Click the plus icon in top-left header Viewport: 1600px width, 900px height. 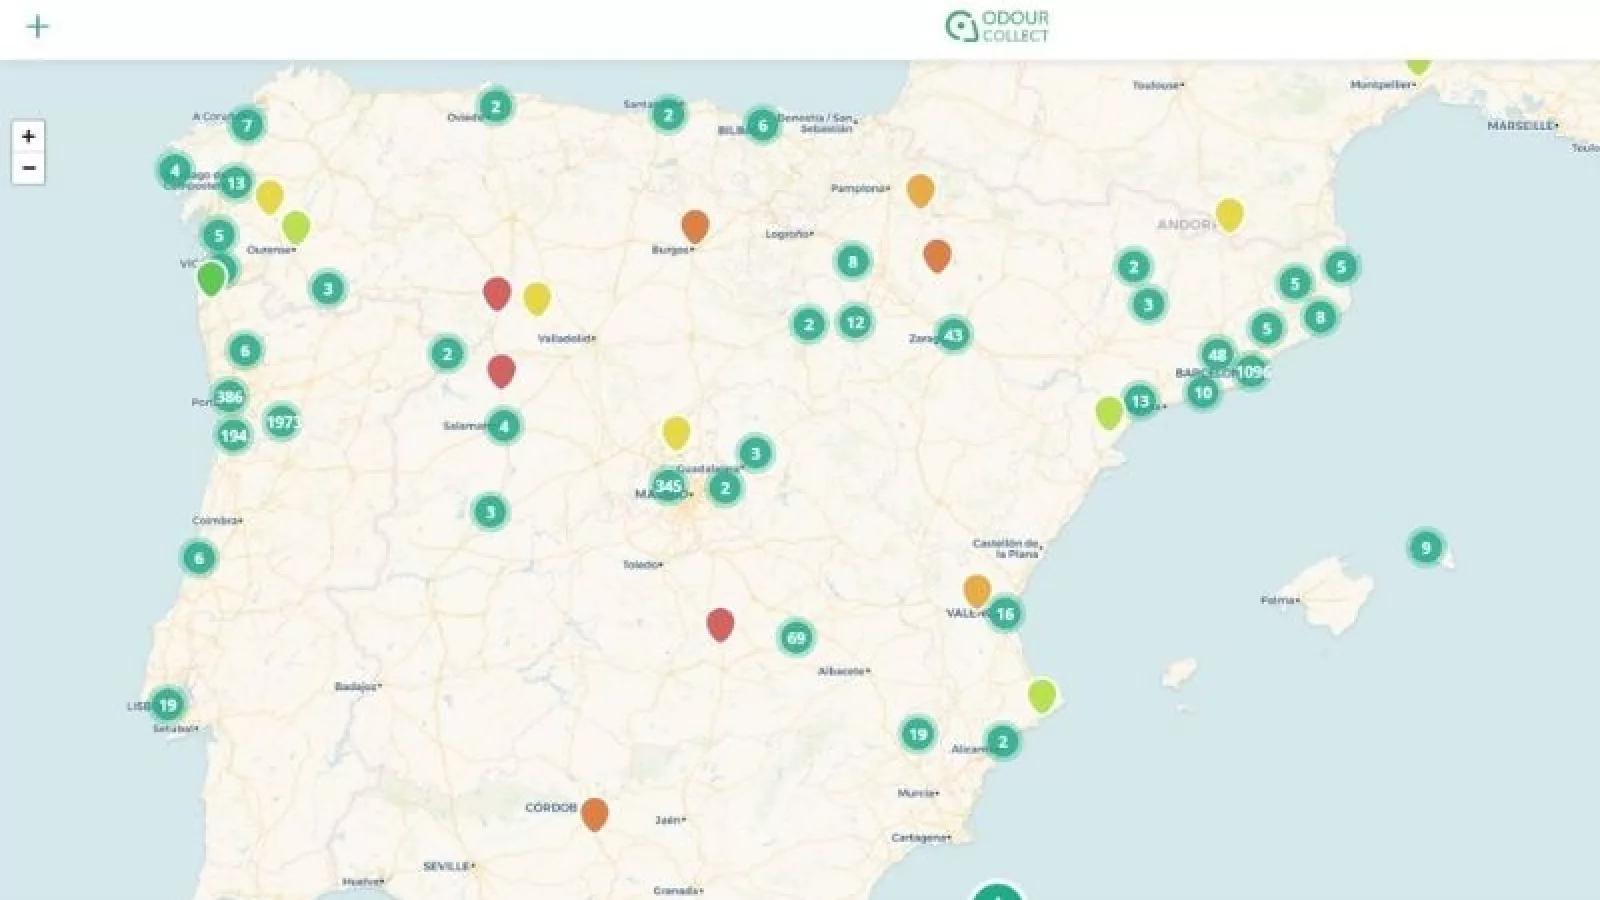pyautogui.click(x=37, y=26)
